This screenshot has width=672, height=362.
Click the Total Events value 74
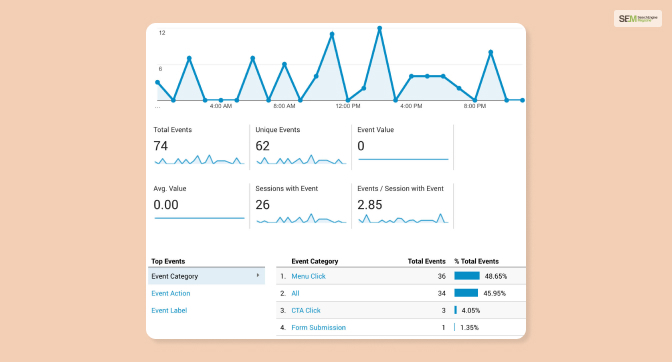coord(161,146)
